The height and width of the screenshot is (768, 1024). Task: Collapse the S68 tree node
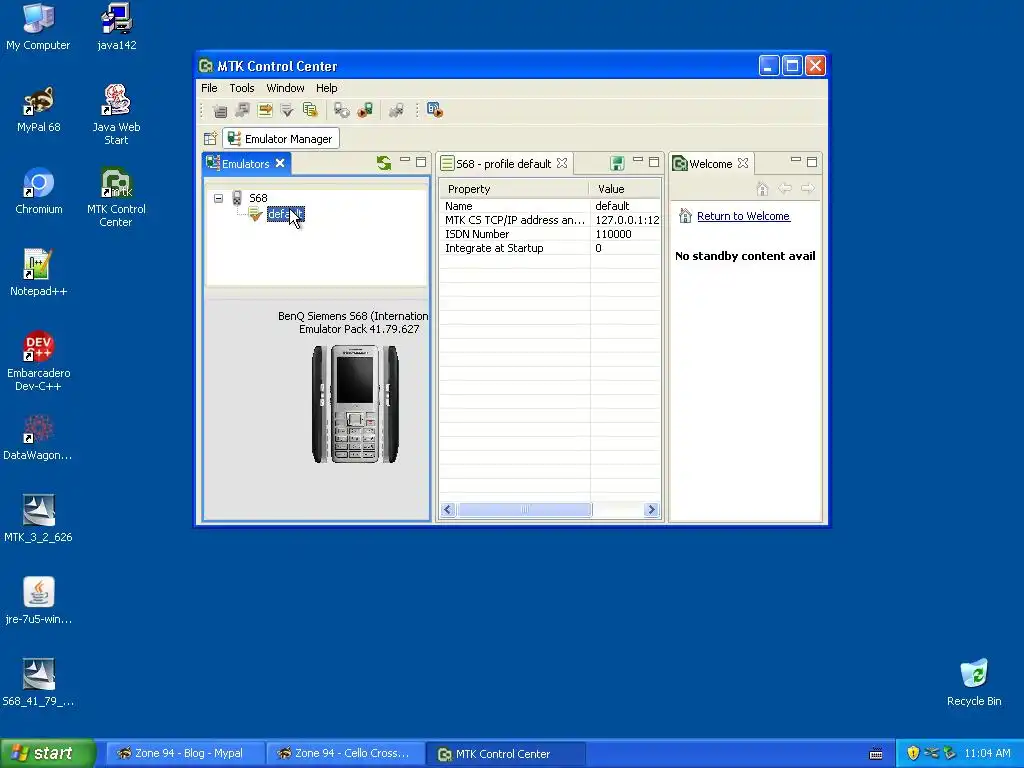[219, 198]
